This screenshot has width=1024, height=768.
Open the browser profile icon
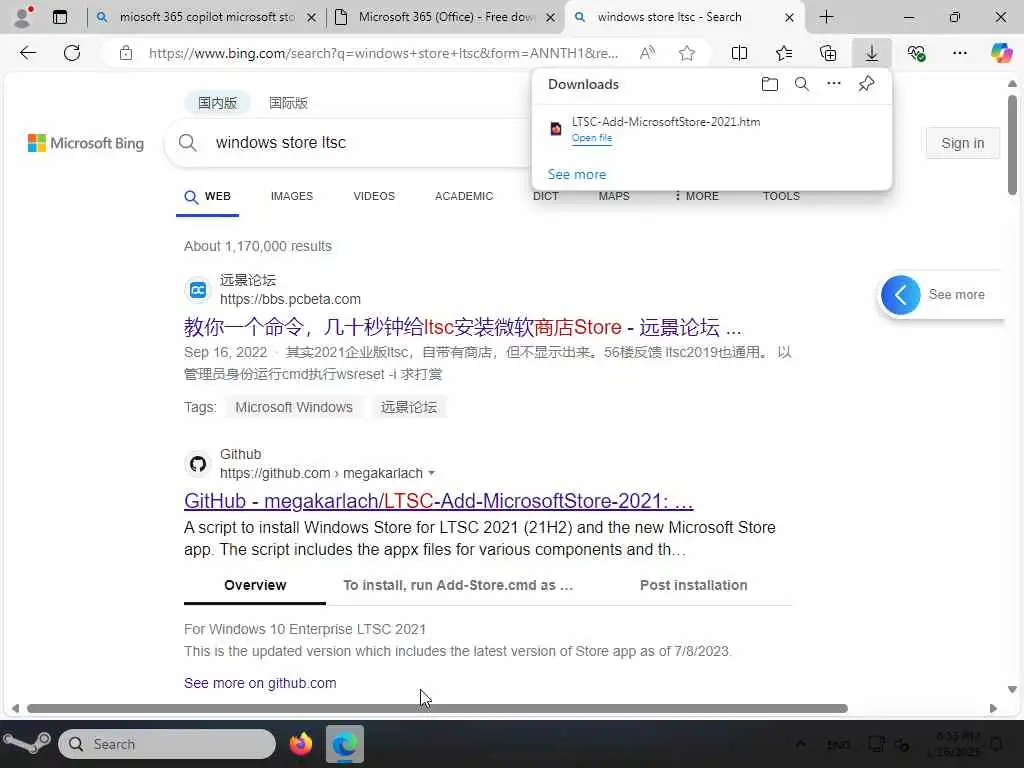[24, 17]
